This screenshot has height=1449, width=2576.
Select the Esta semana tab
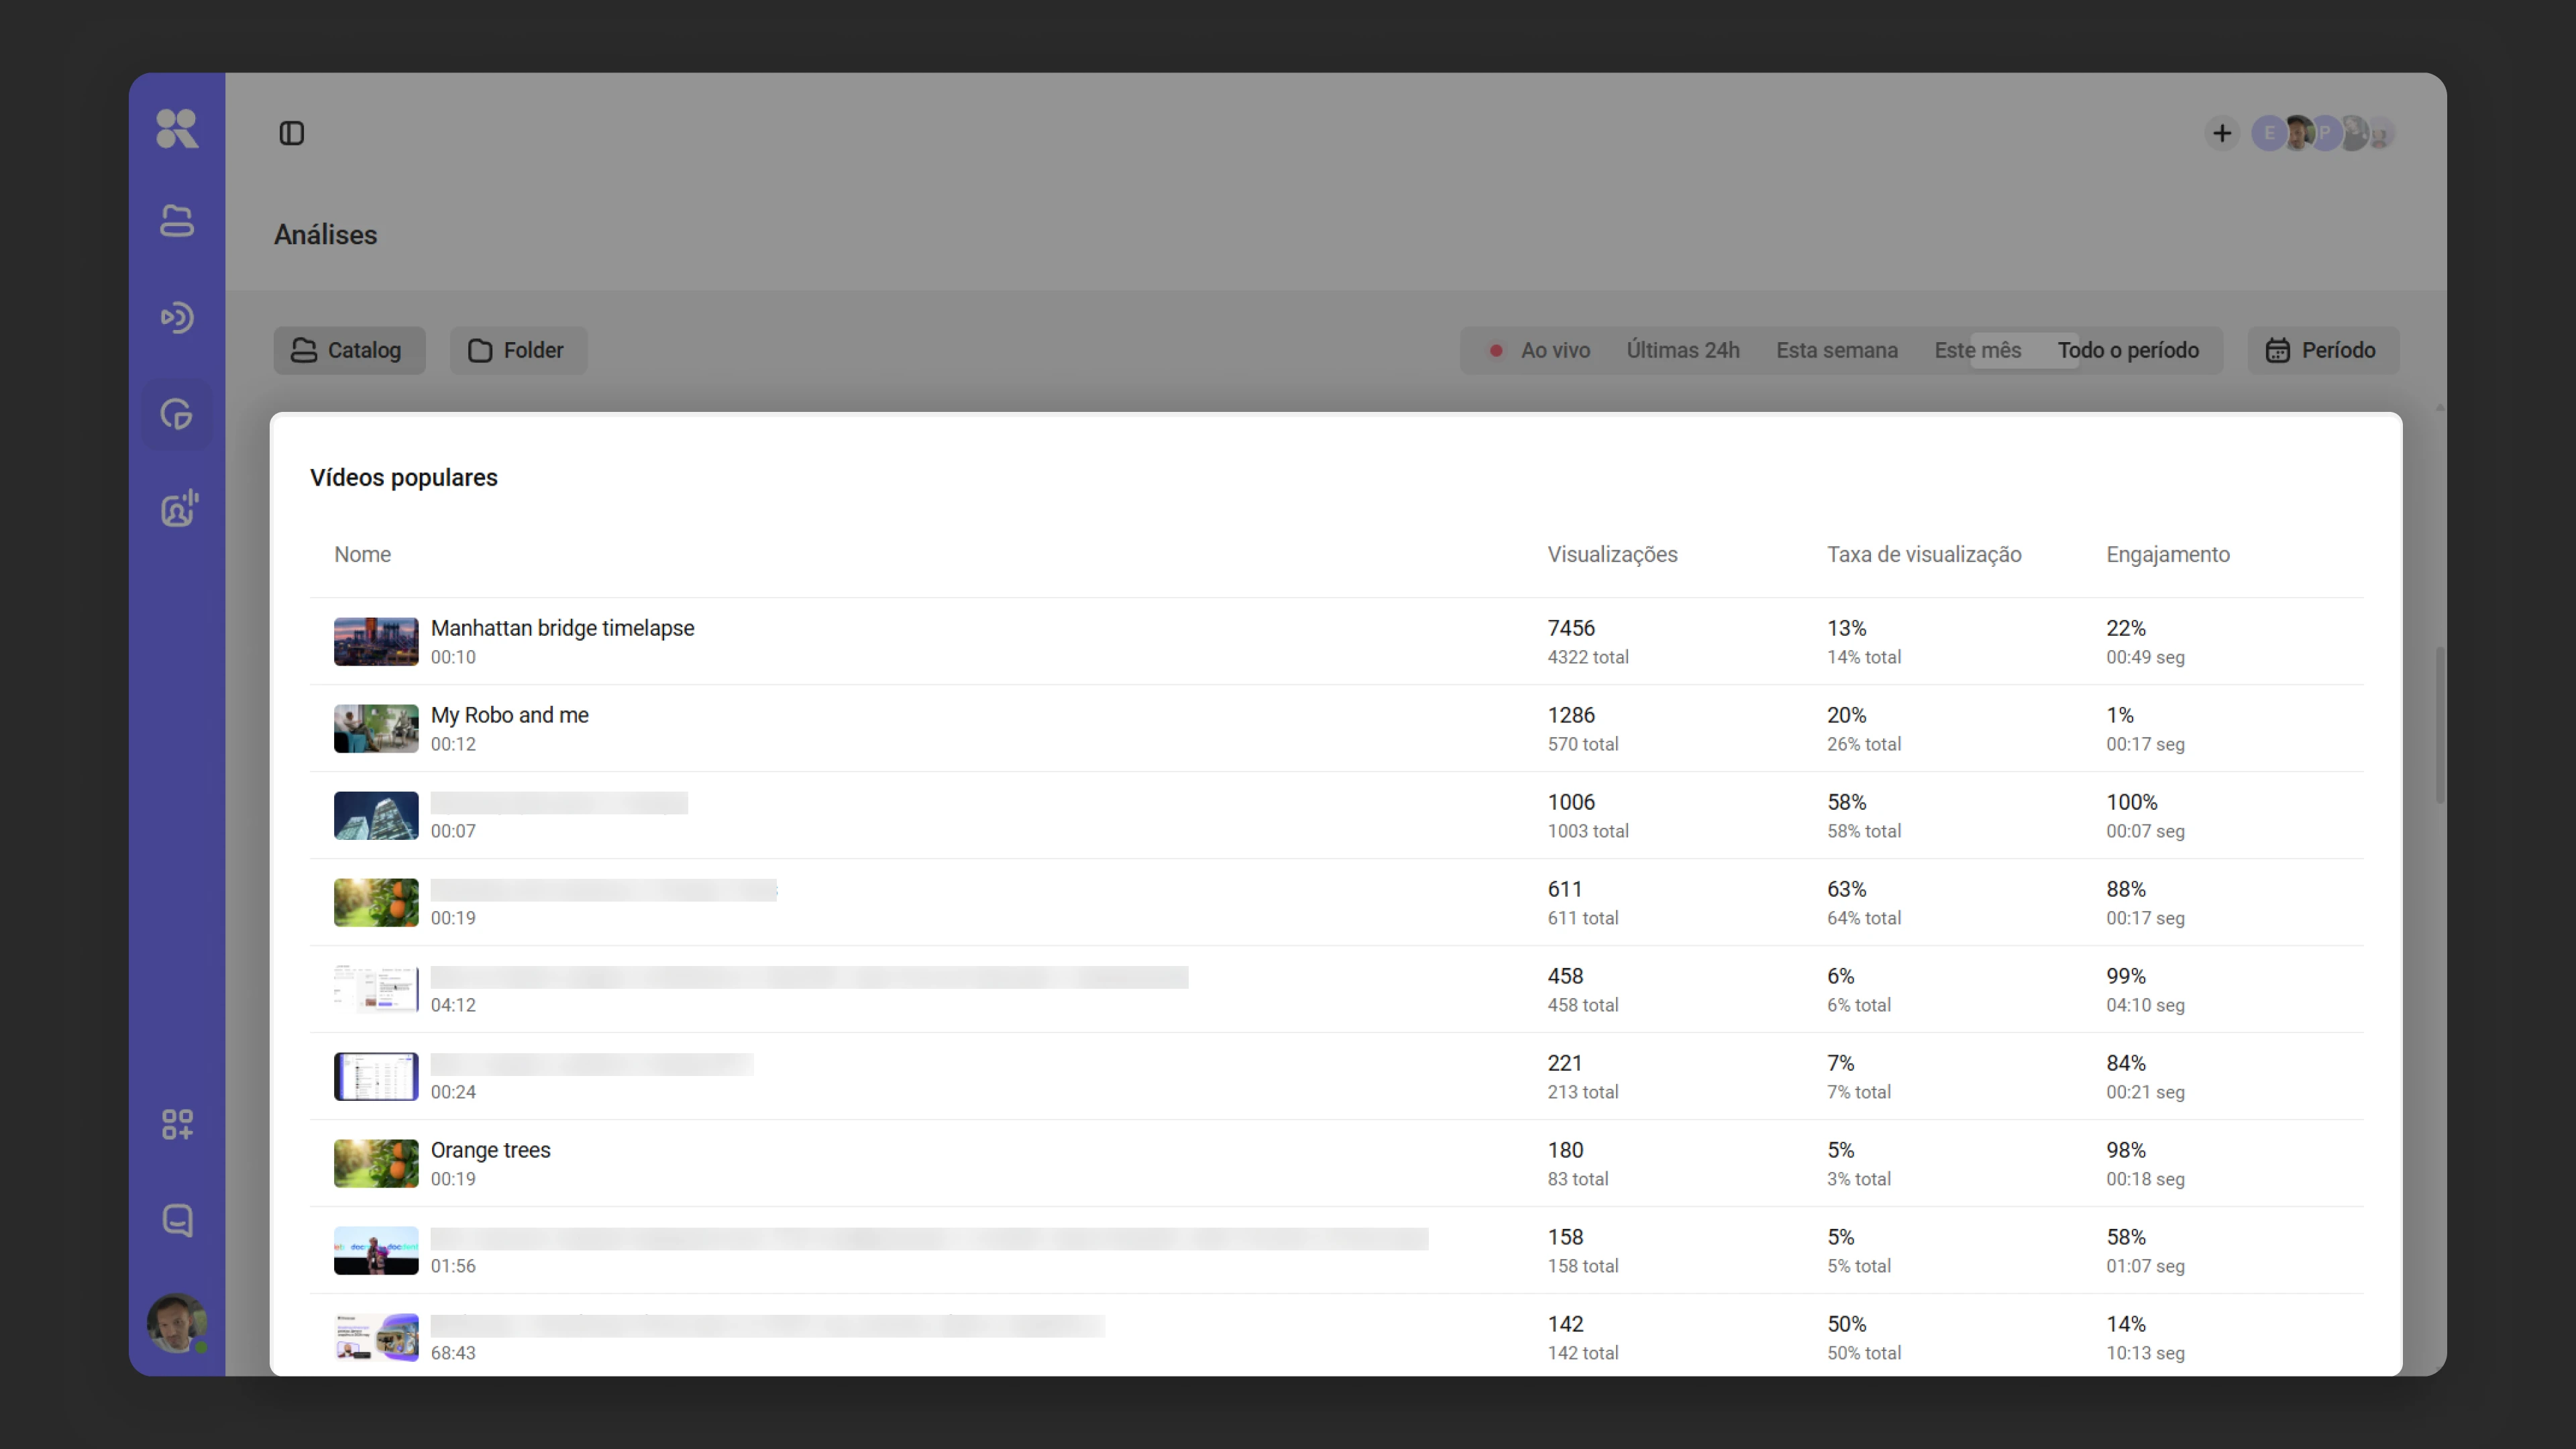point(1837,350)
